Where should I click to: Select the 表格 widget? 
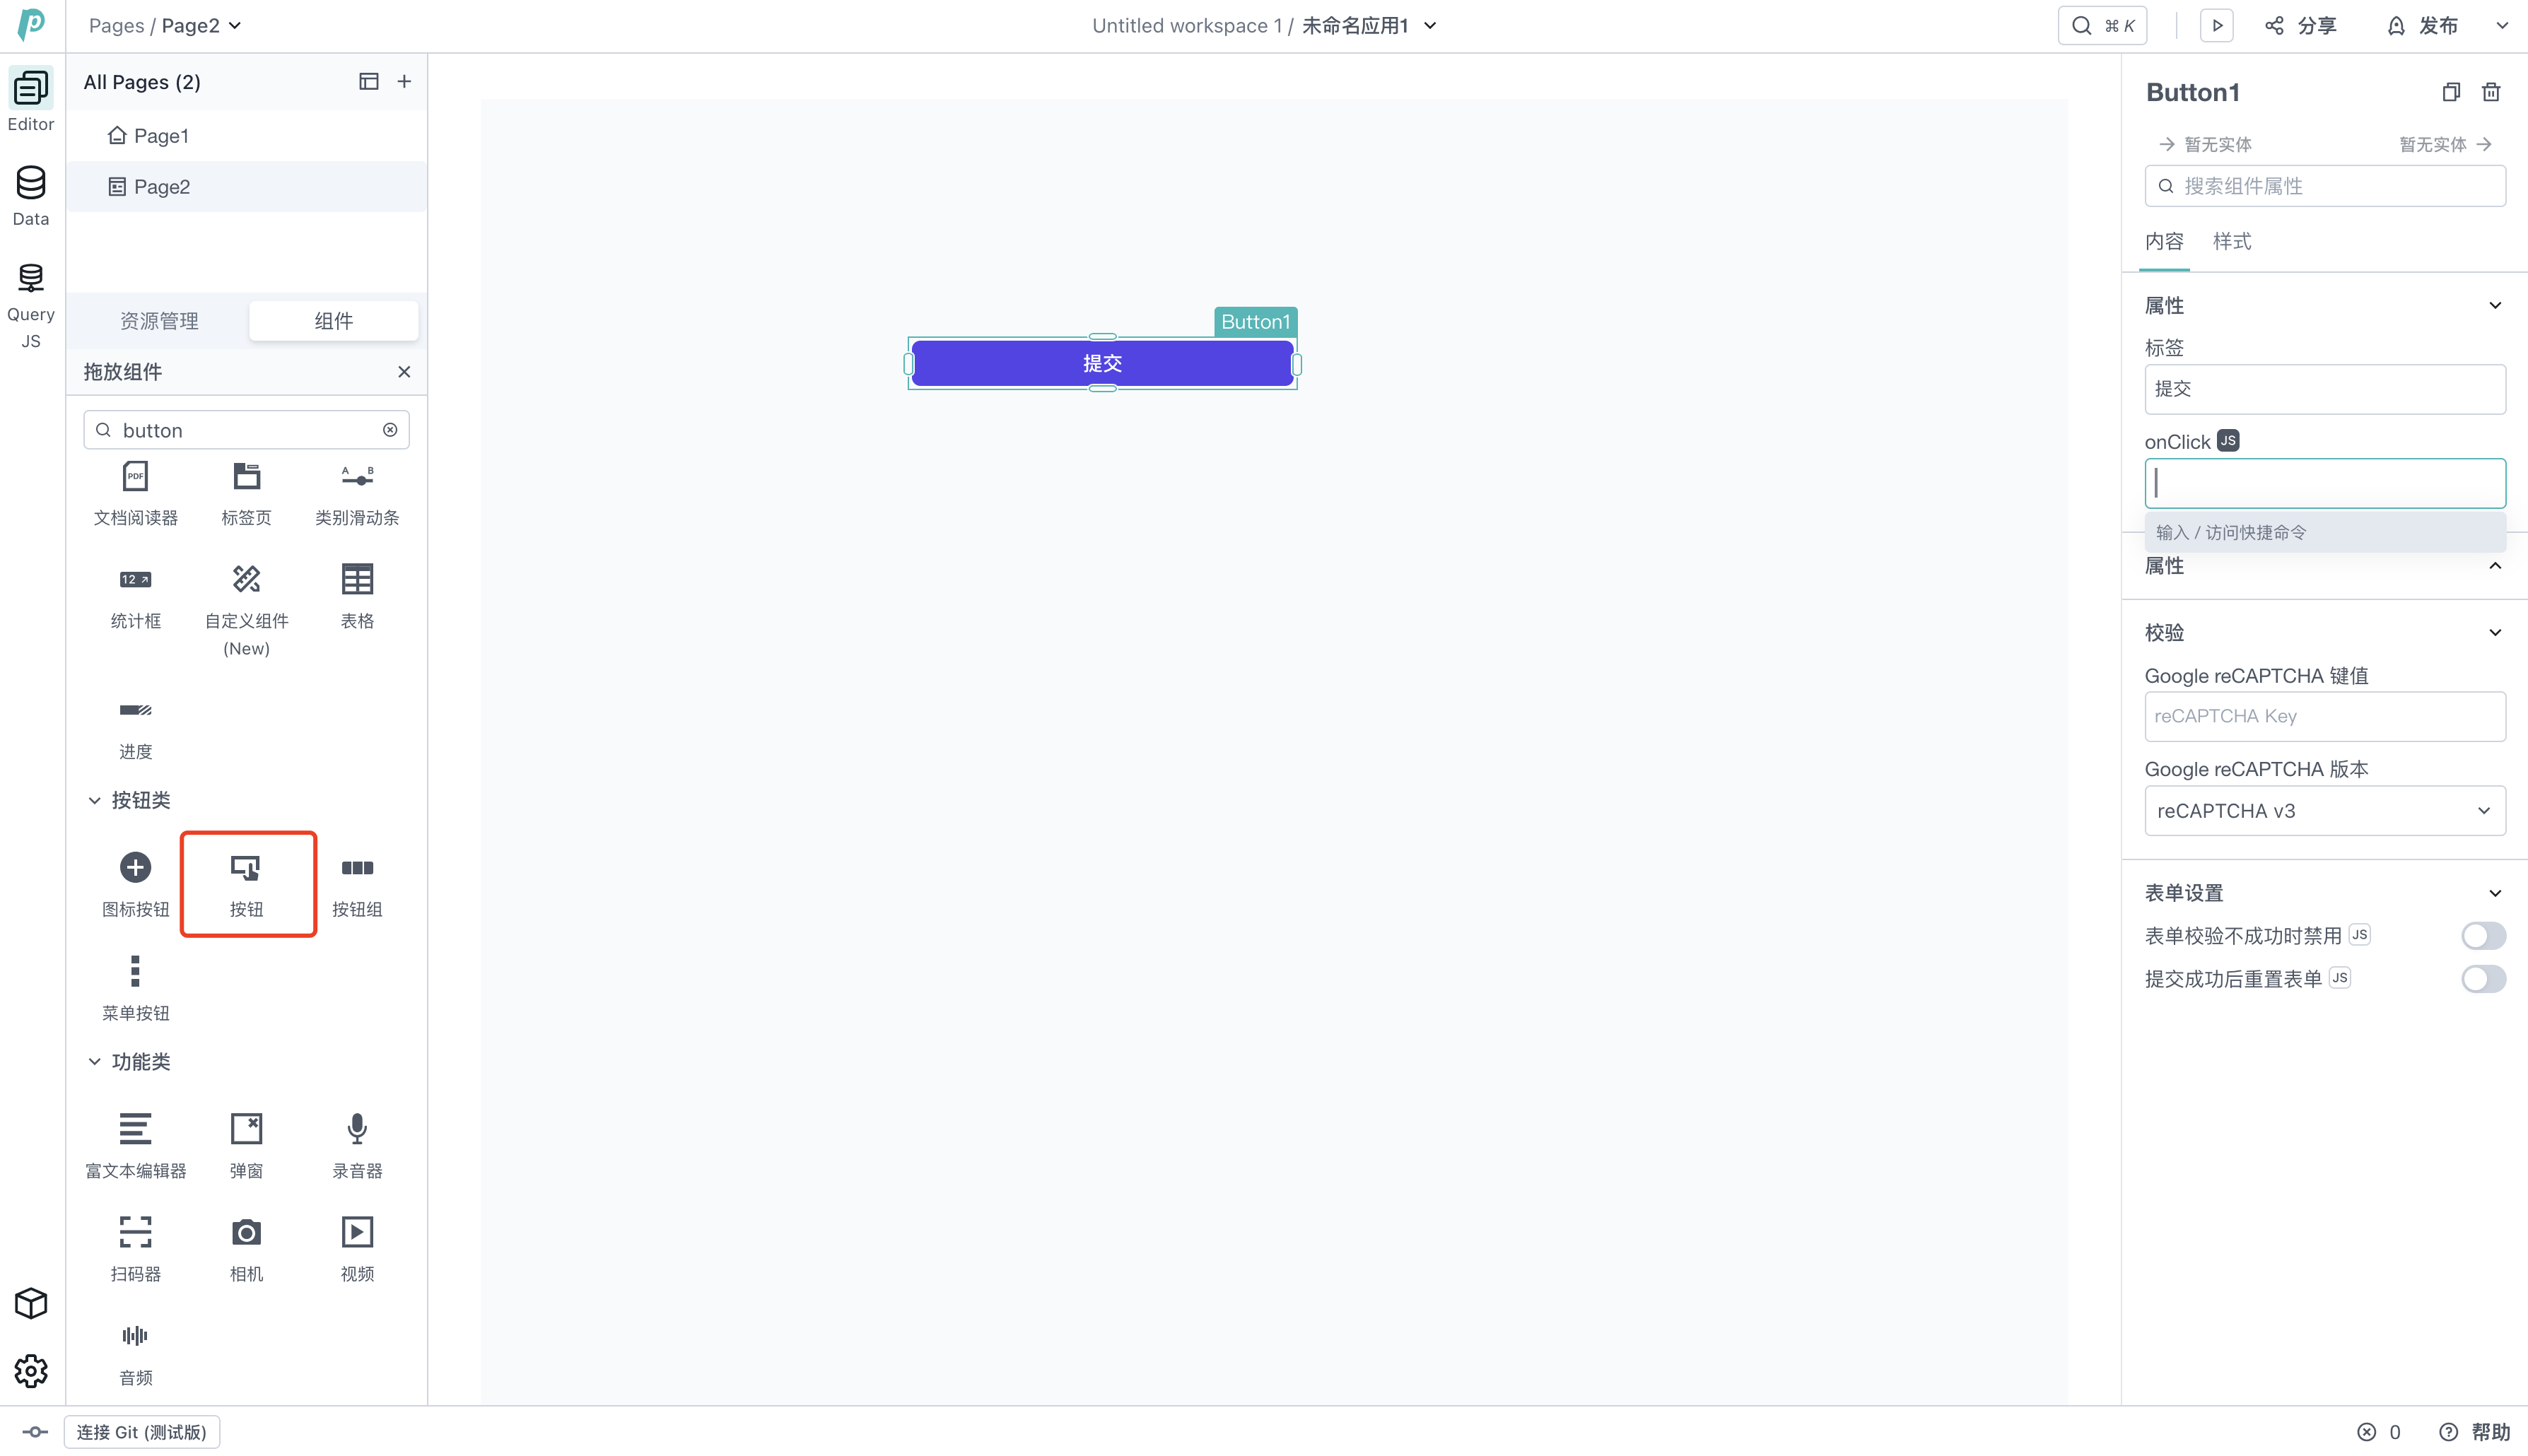coord(357,597)
